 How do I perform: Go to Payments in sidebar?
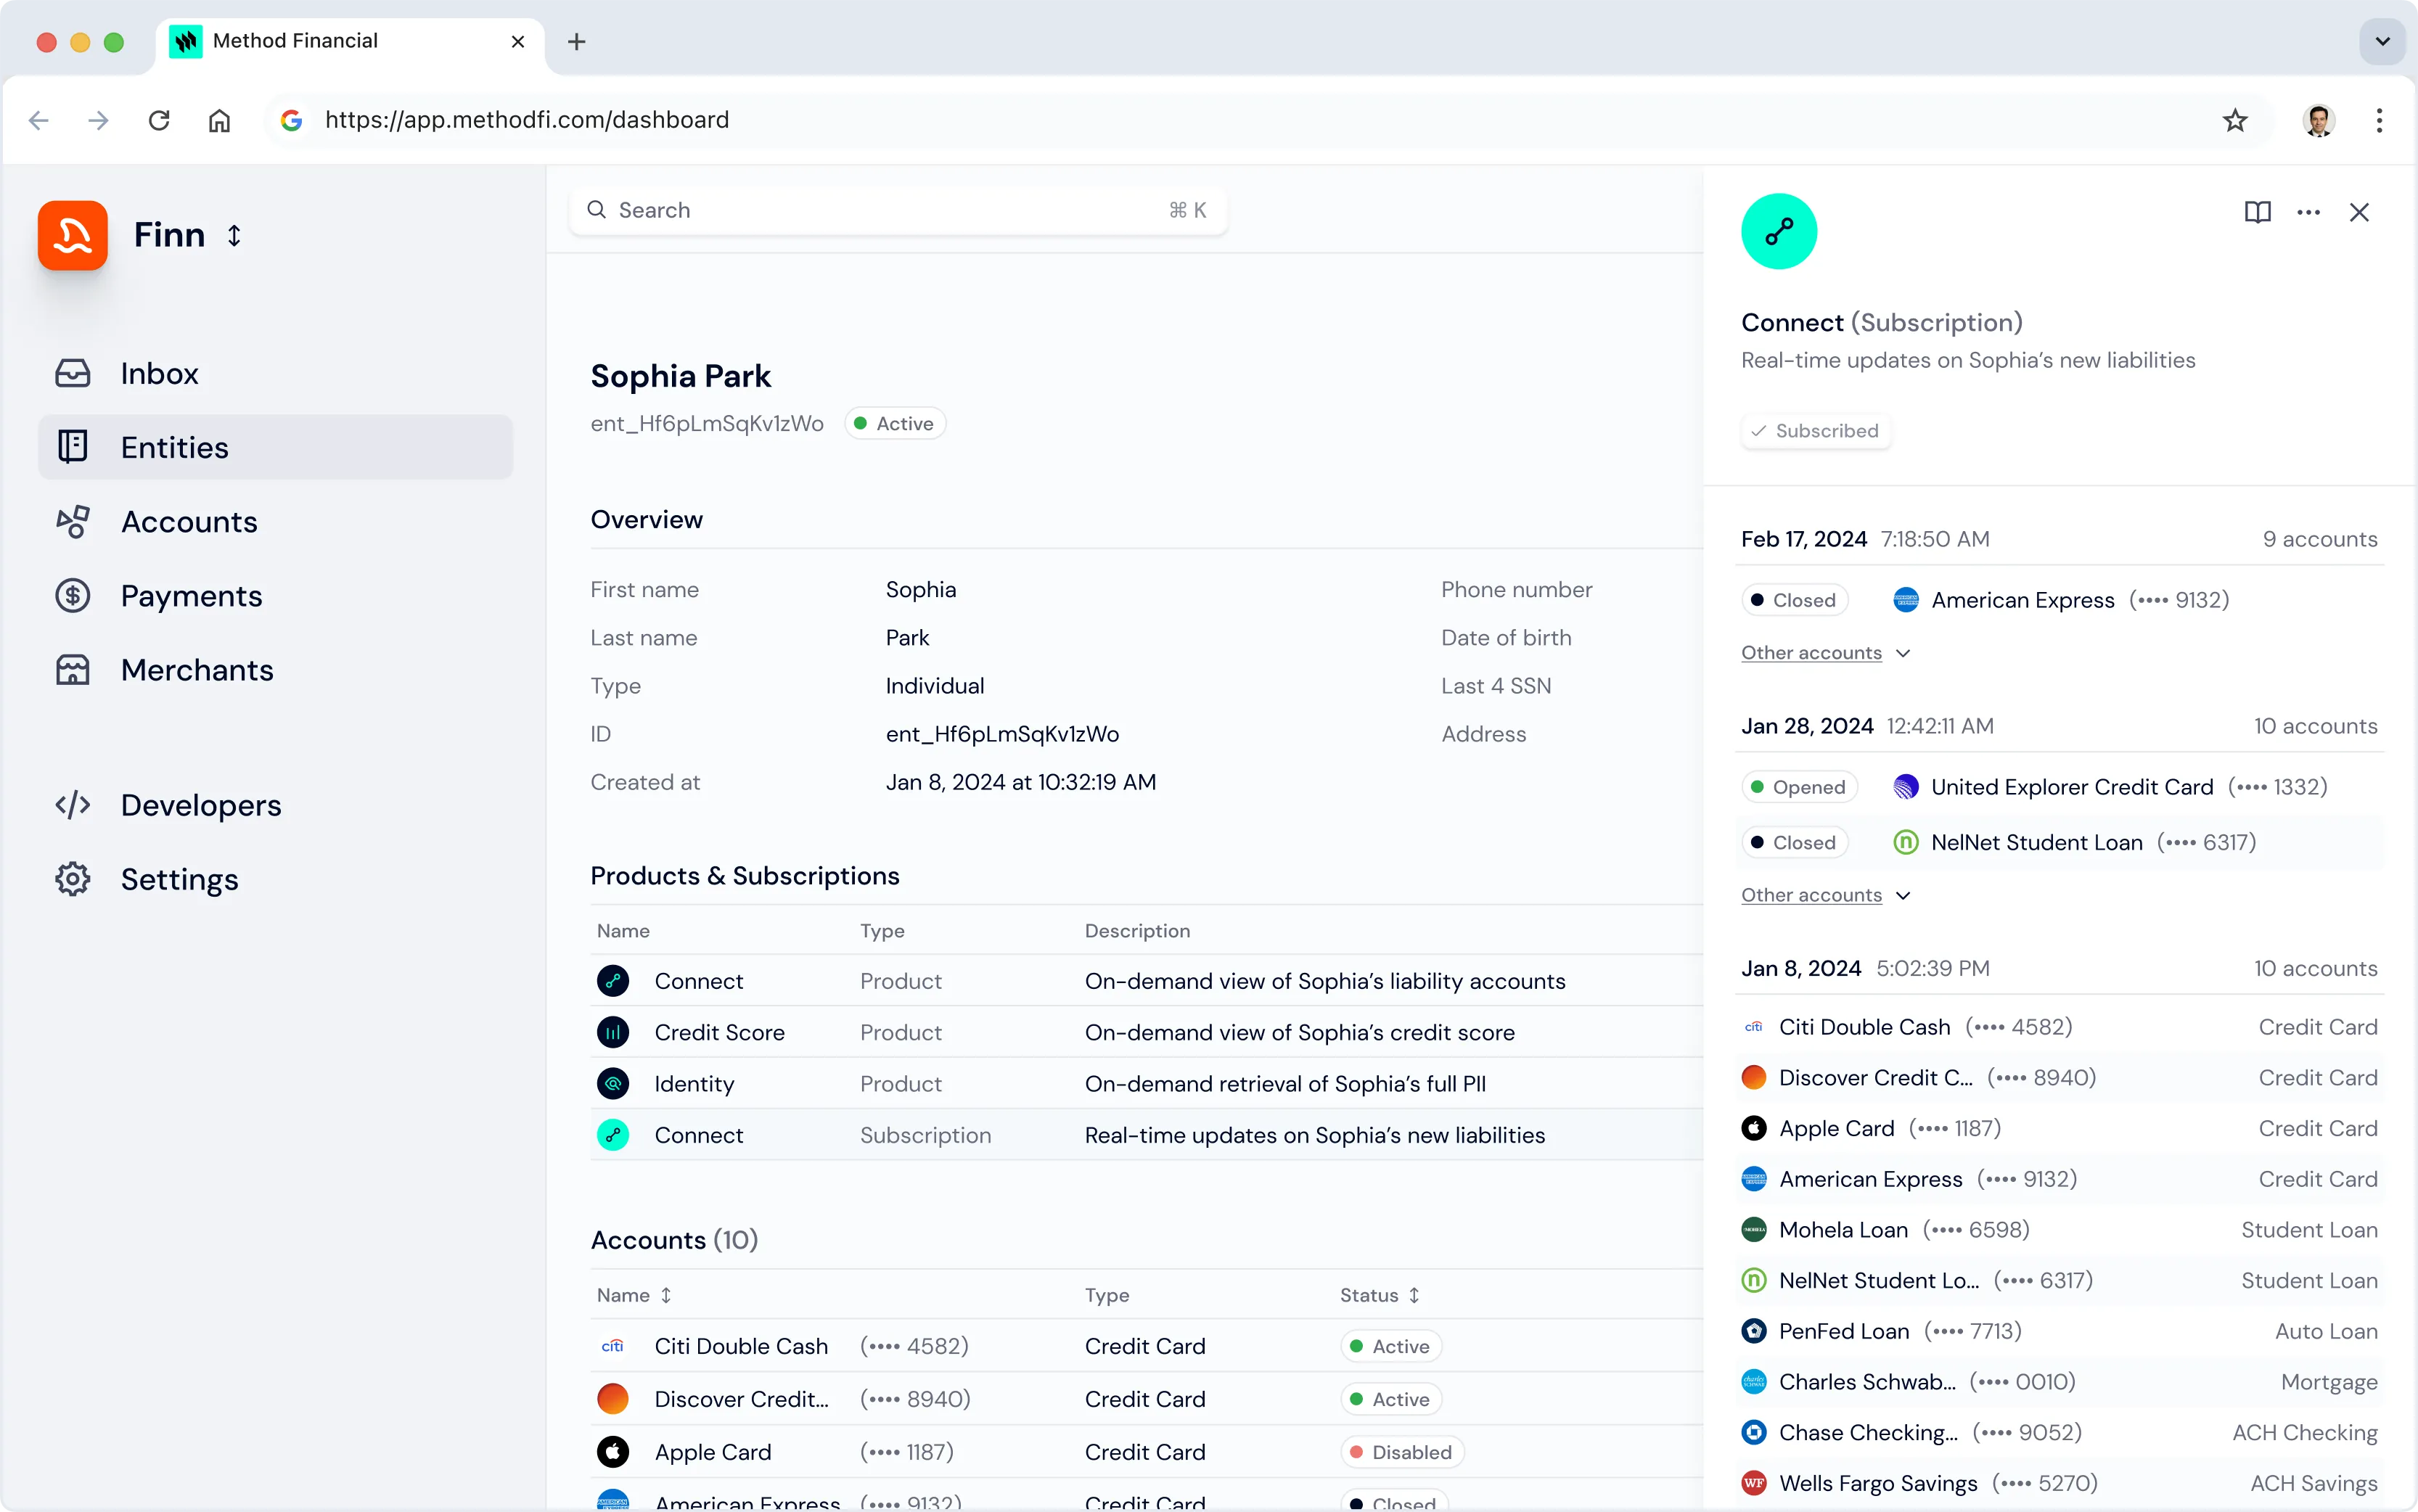191,596
